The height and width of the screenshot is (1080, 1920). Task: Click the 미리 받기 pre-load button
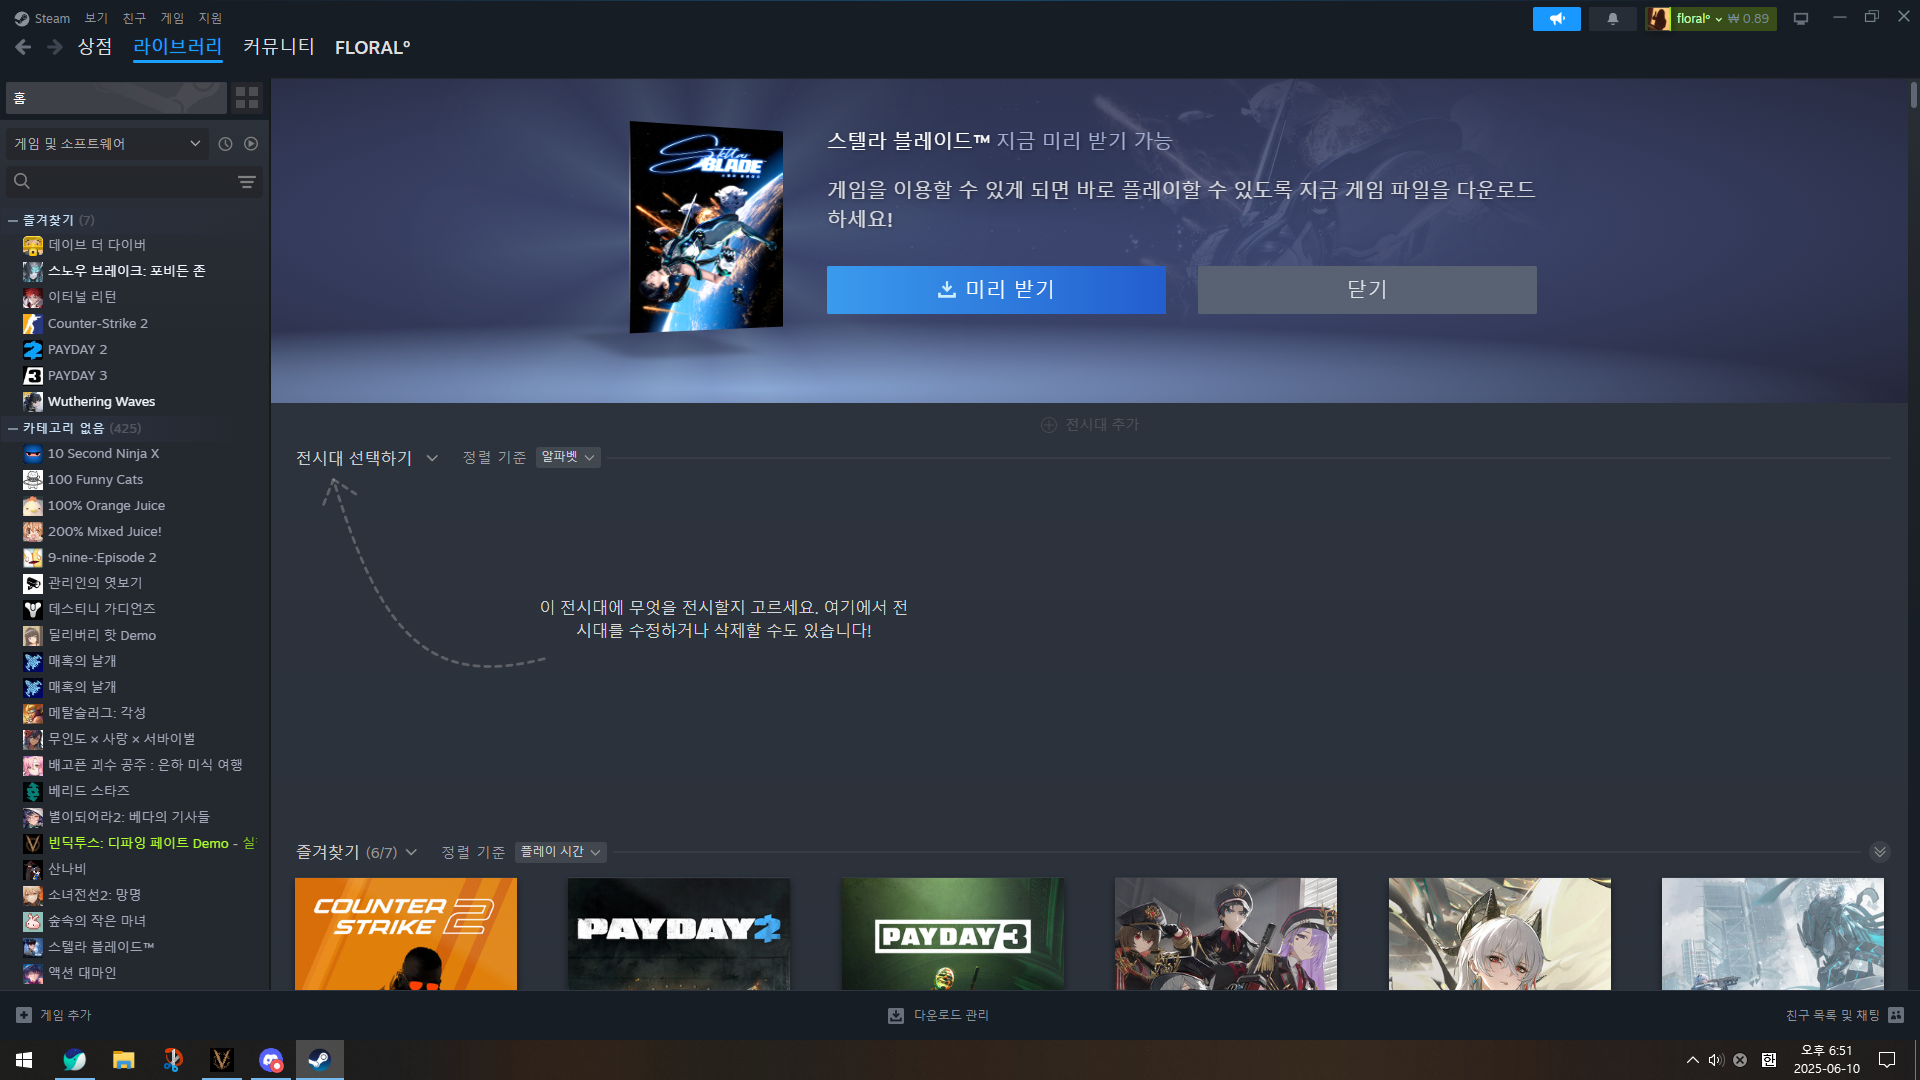pos(996,290)
